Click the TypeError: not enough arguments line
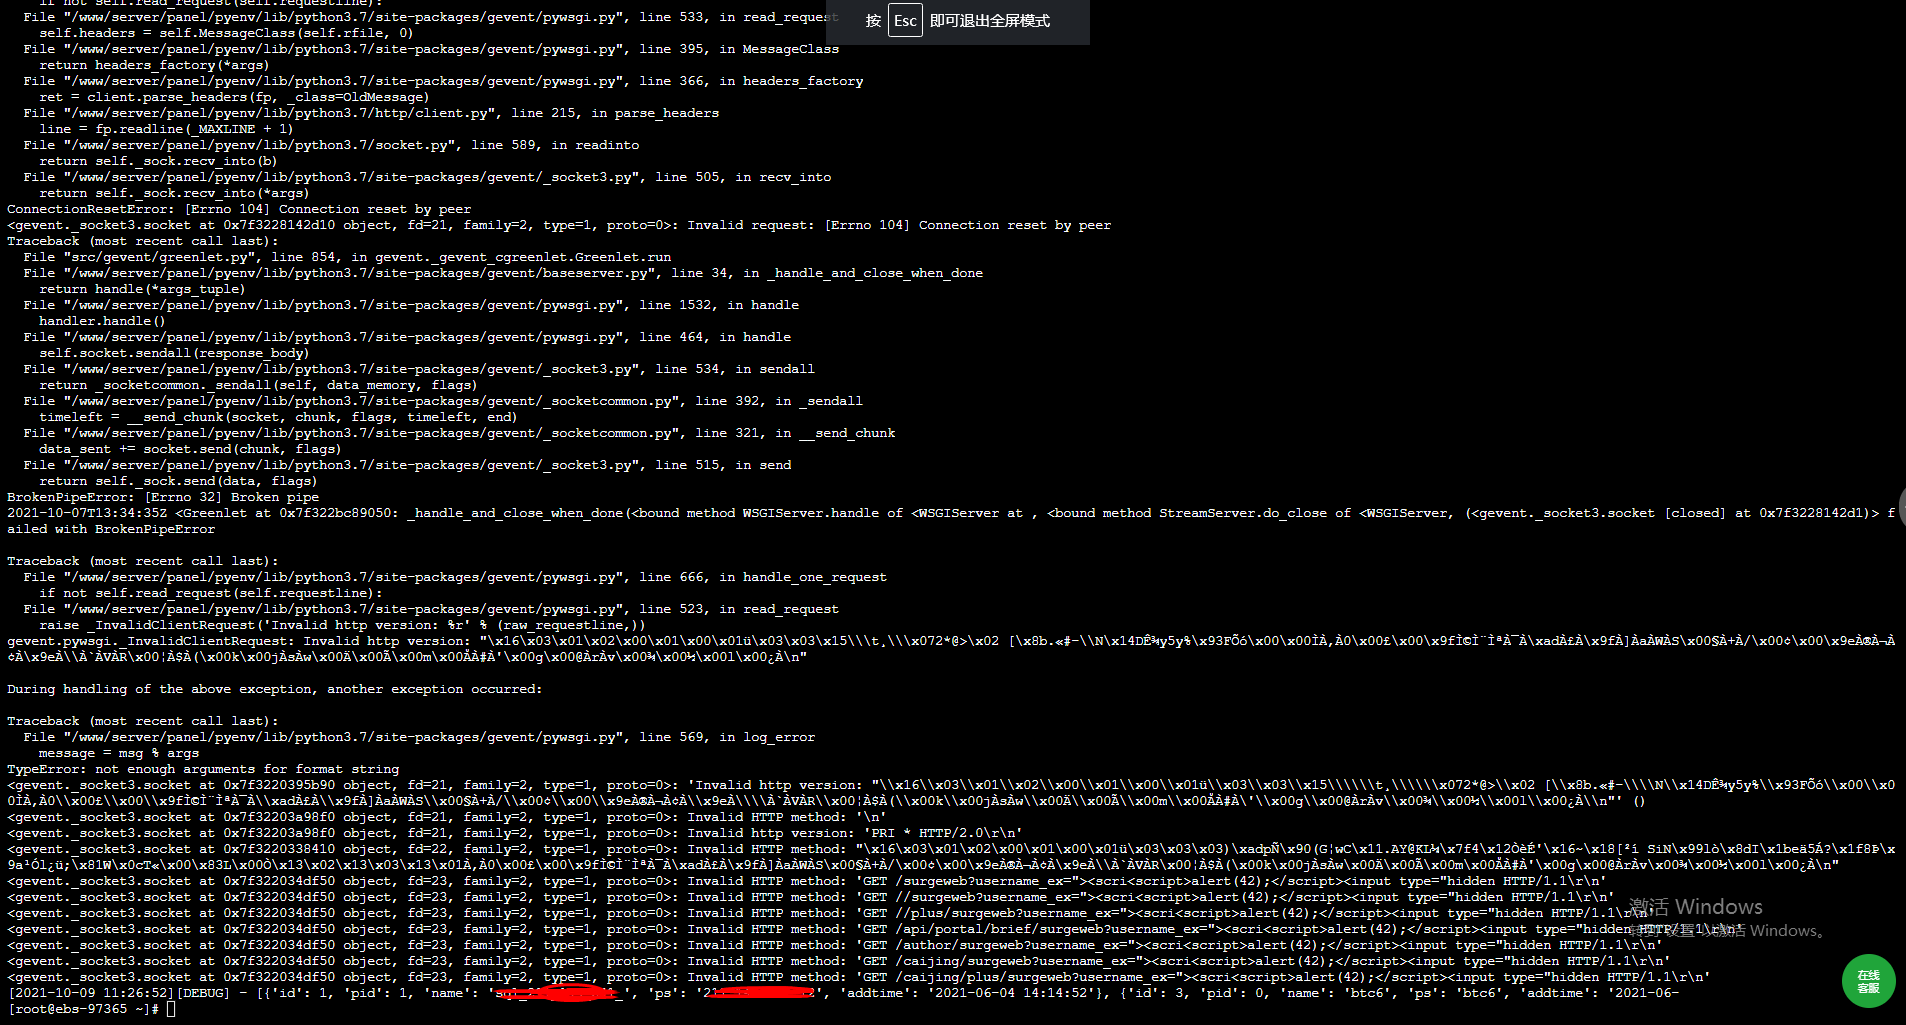 [x=203, y=769]
